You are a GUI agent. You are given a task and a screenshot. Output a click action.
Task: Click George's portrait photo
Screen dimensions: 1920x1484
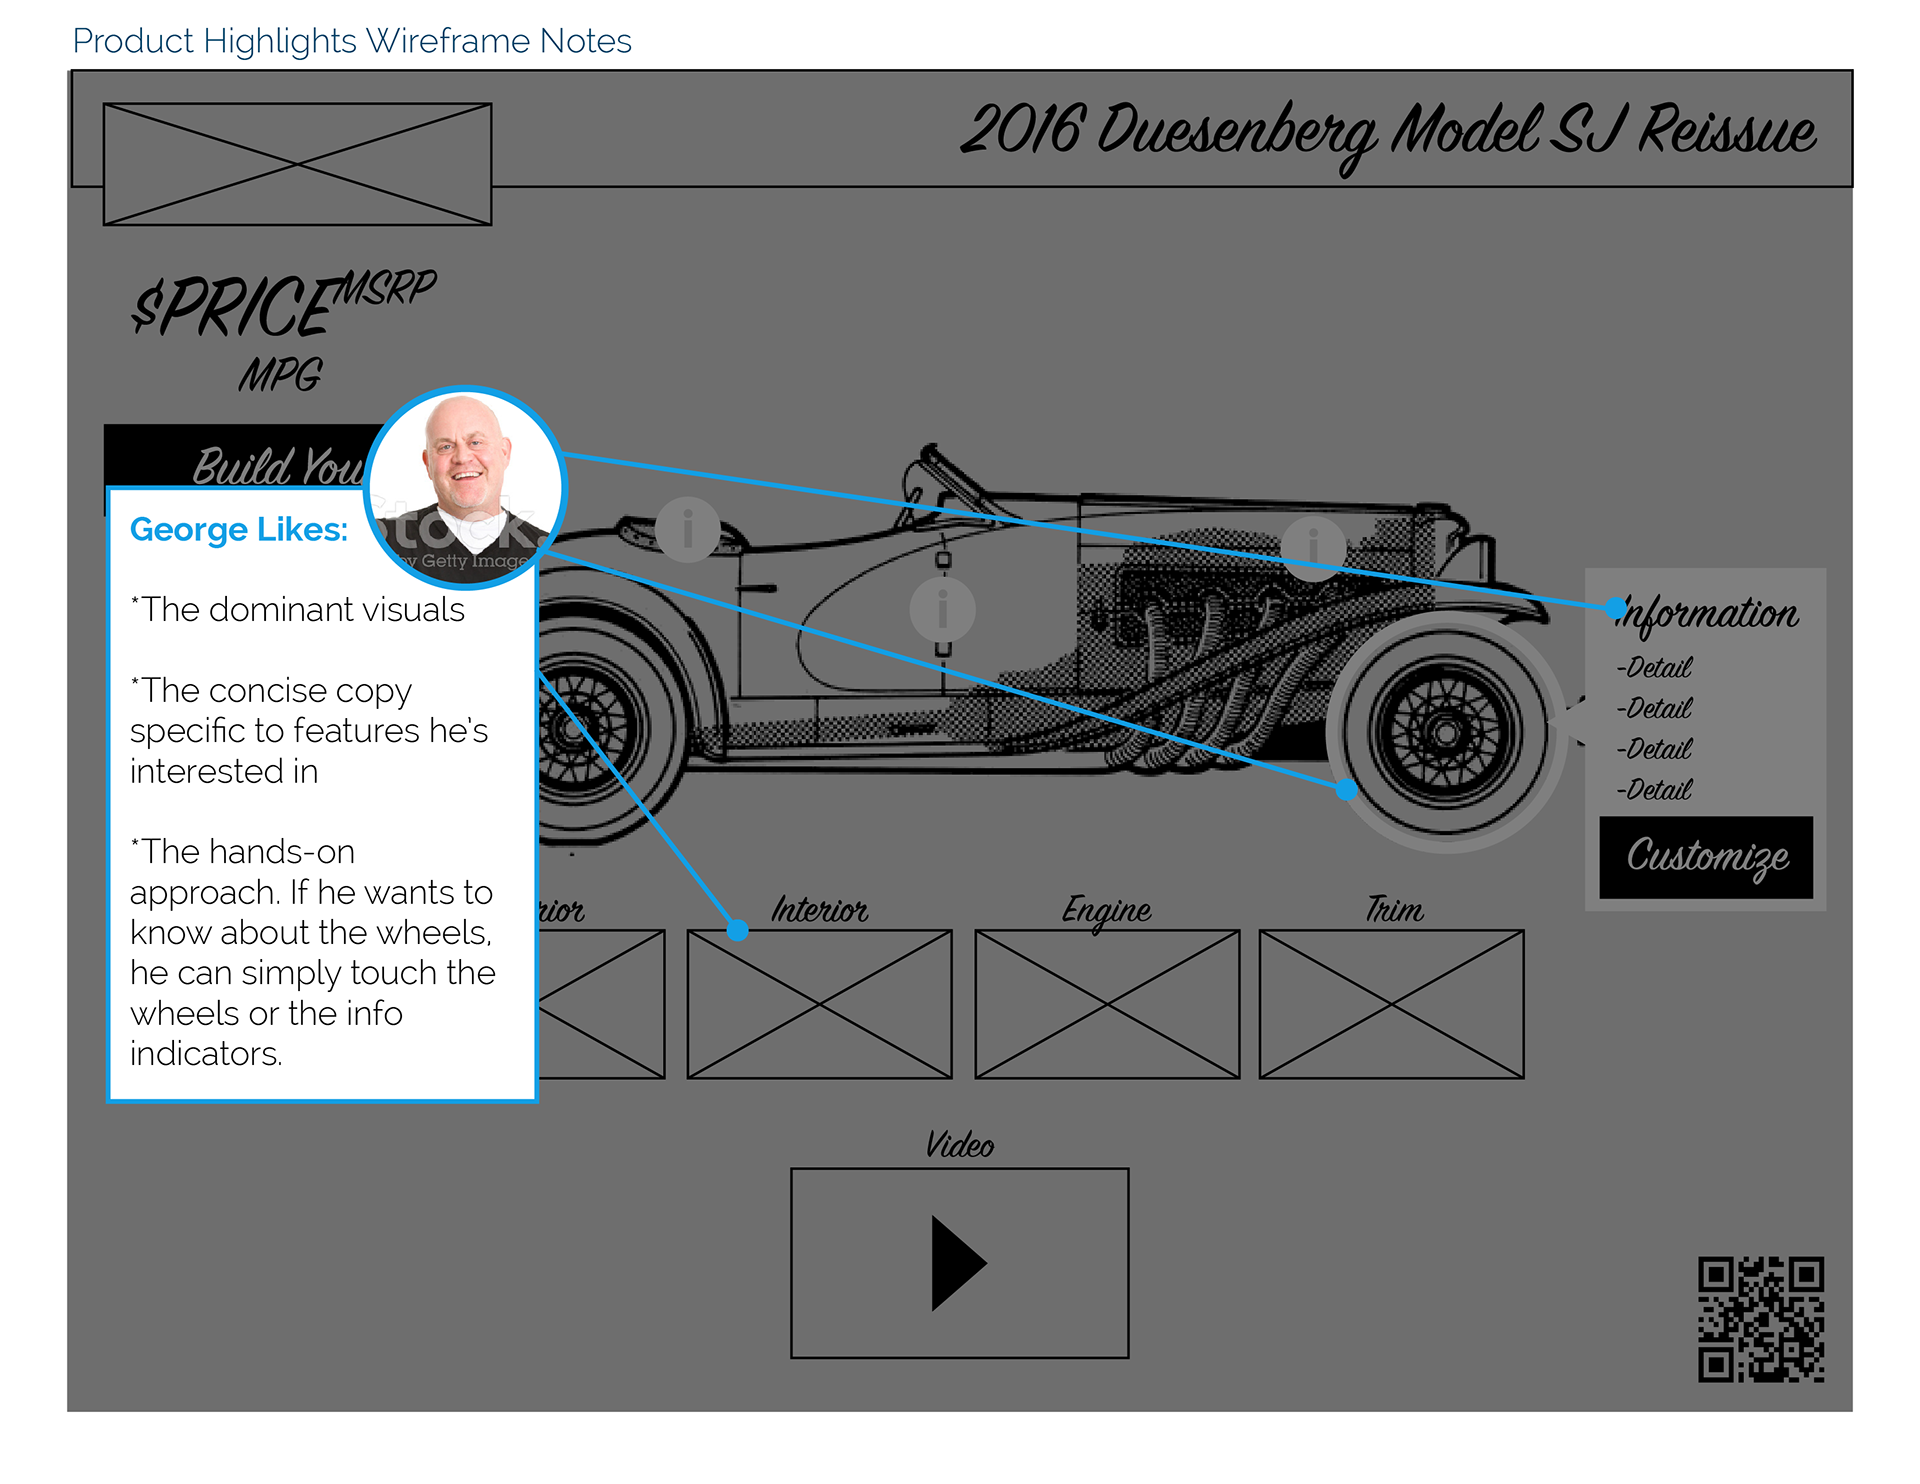pos(465,487)
